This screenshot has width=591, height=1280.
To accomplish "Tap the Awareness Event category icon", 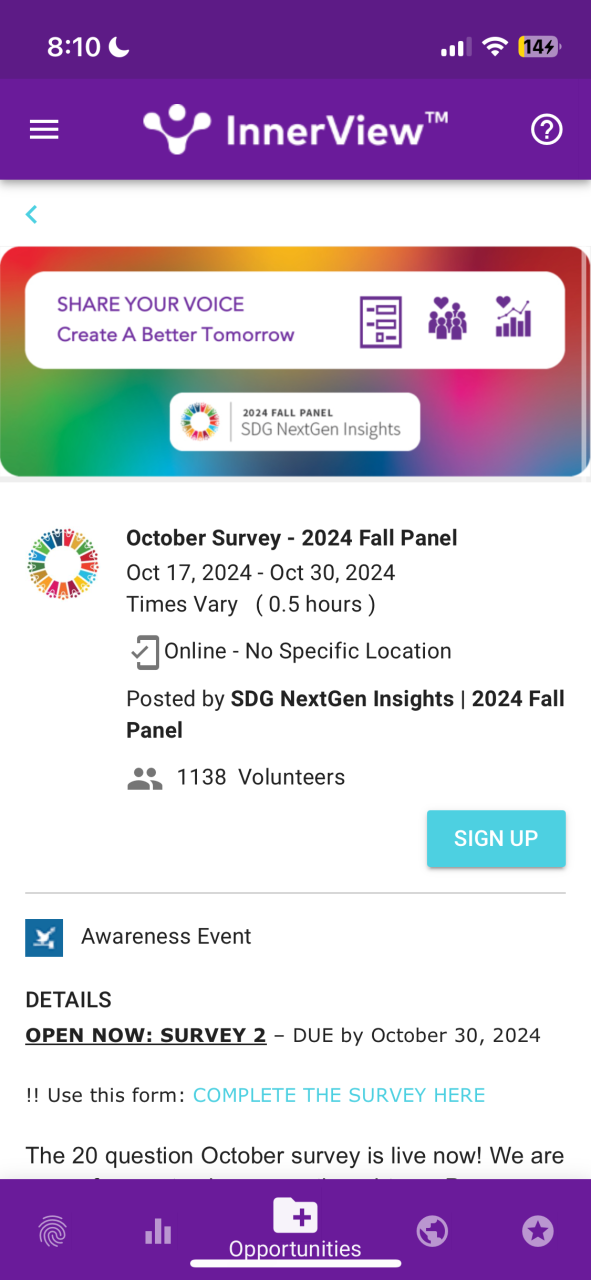I will tap(44, 937).
